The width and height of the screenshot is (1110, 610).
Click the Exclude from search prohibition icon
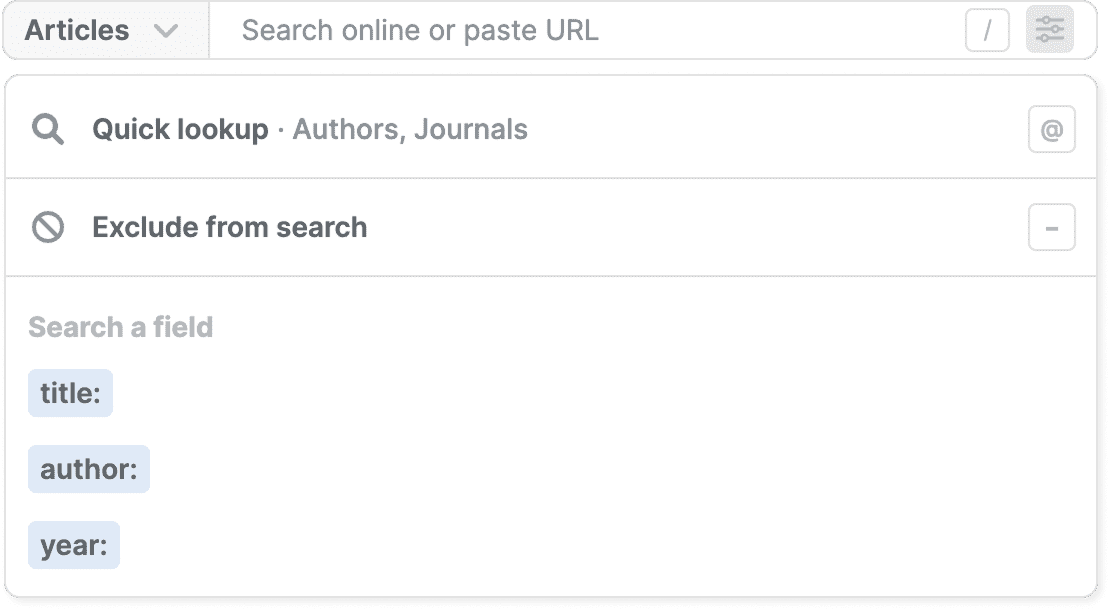[48, 228]
